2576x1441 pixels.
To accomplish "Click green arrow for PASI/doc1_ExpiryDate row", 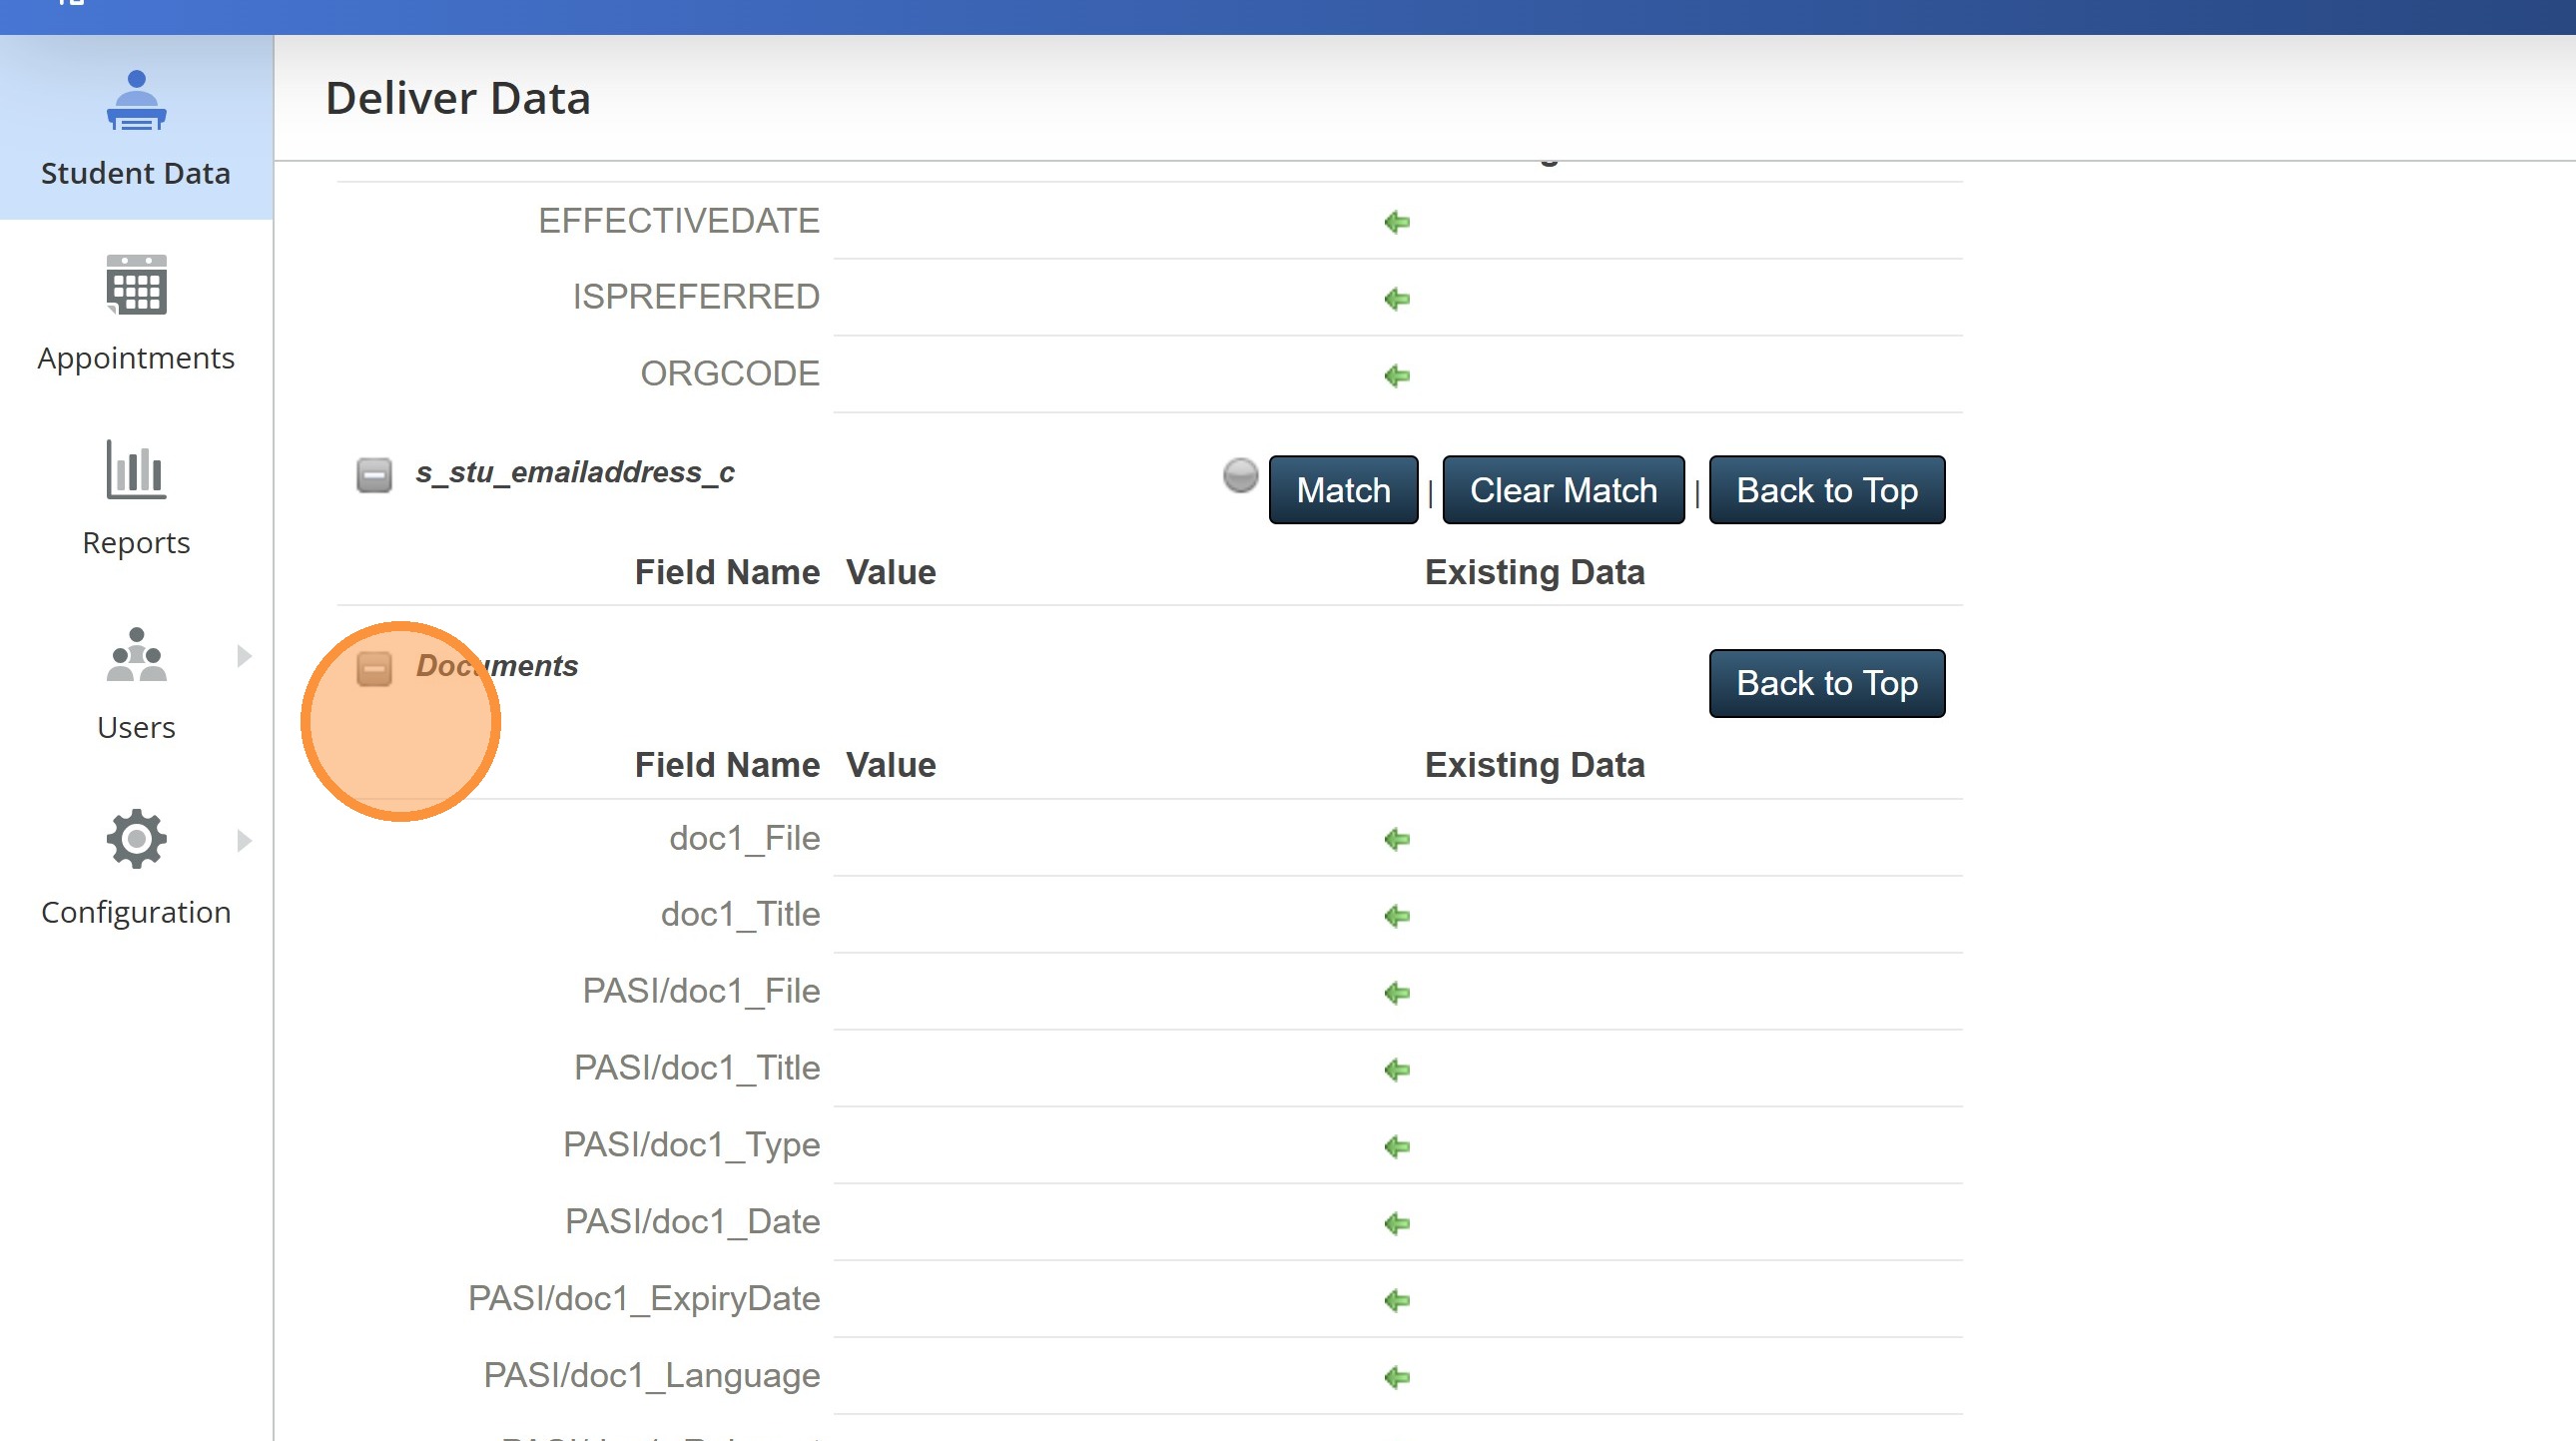I will pos(1397,1300).
